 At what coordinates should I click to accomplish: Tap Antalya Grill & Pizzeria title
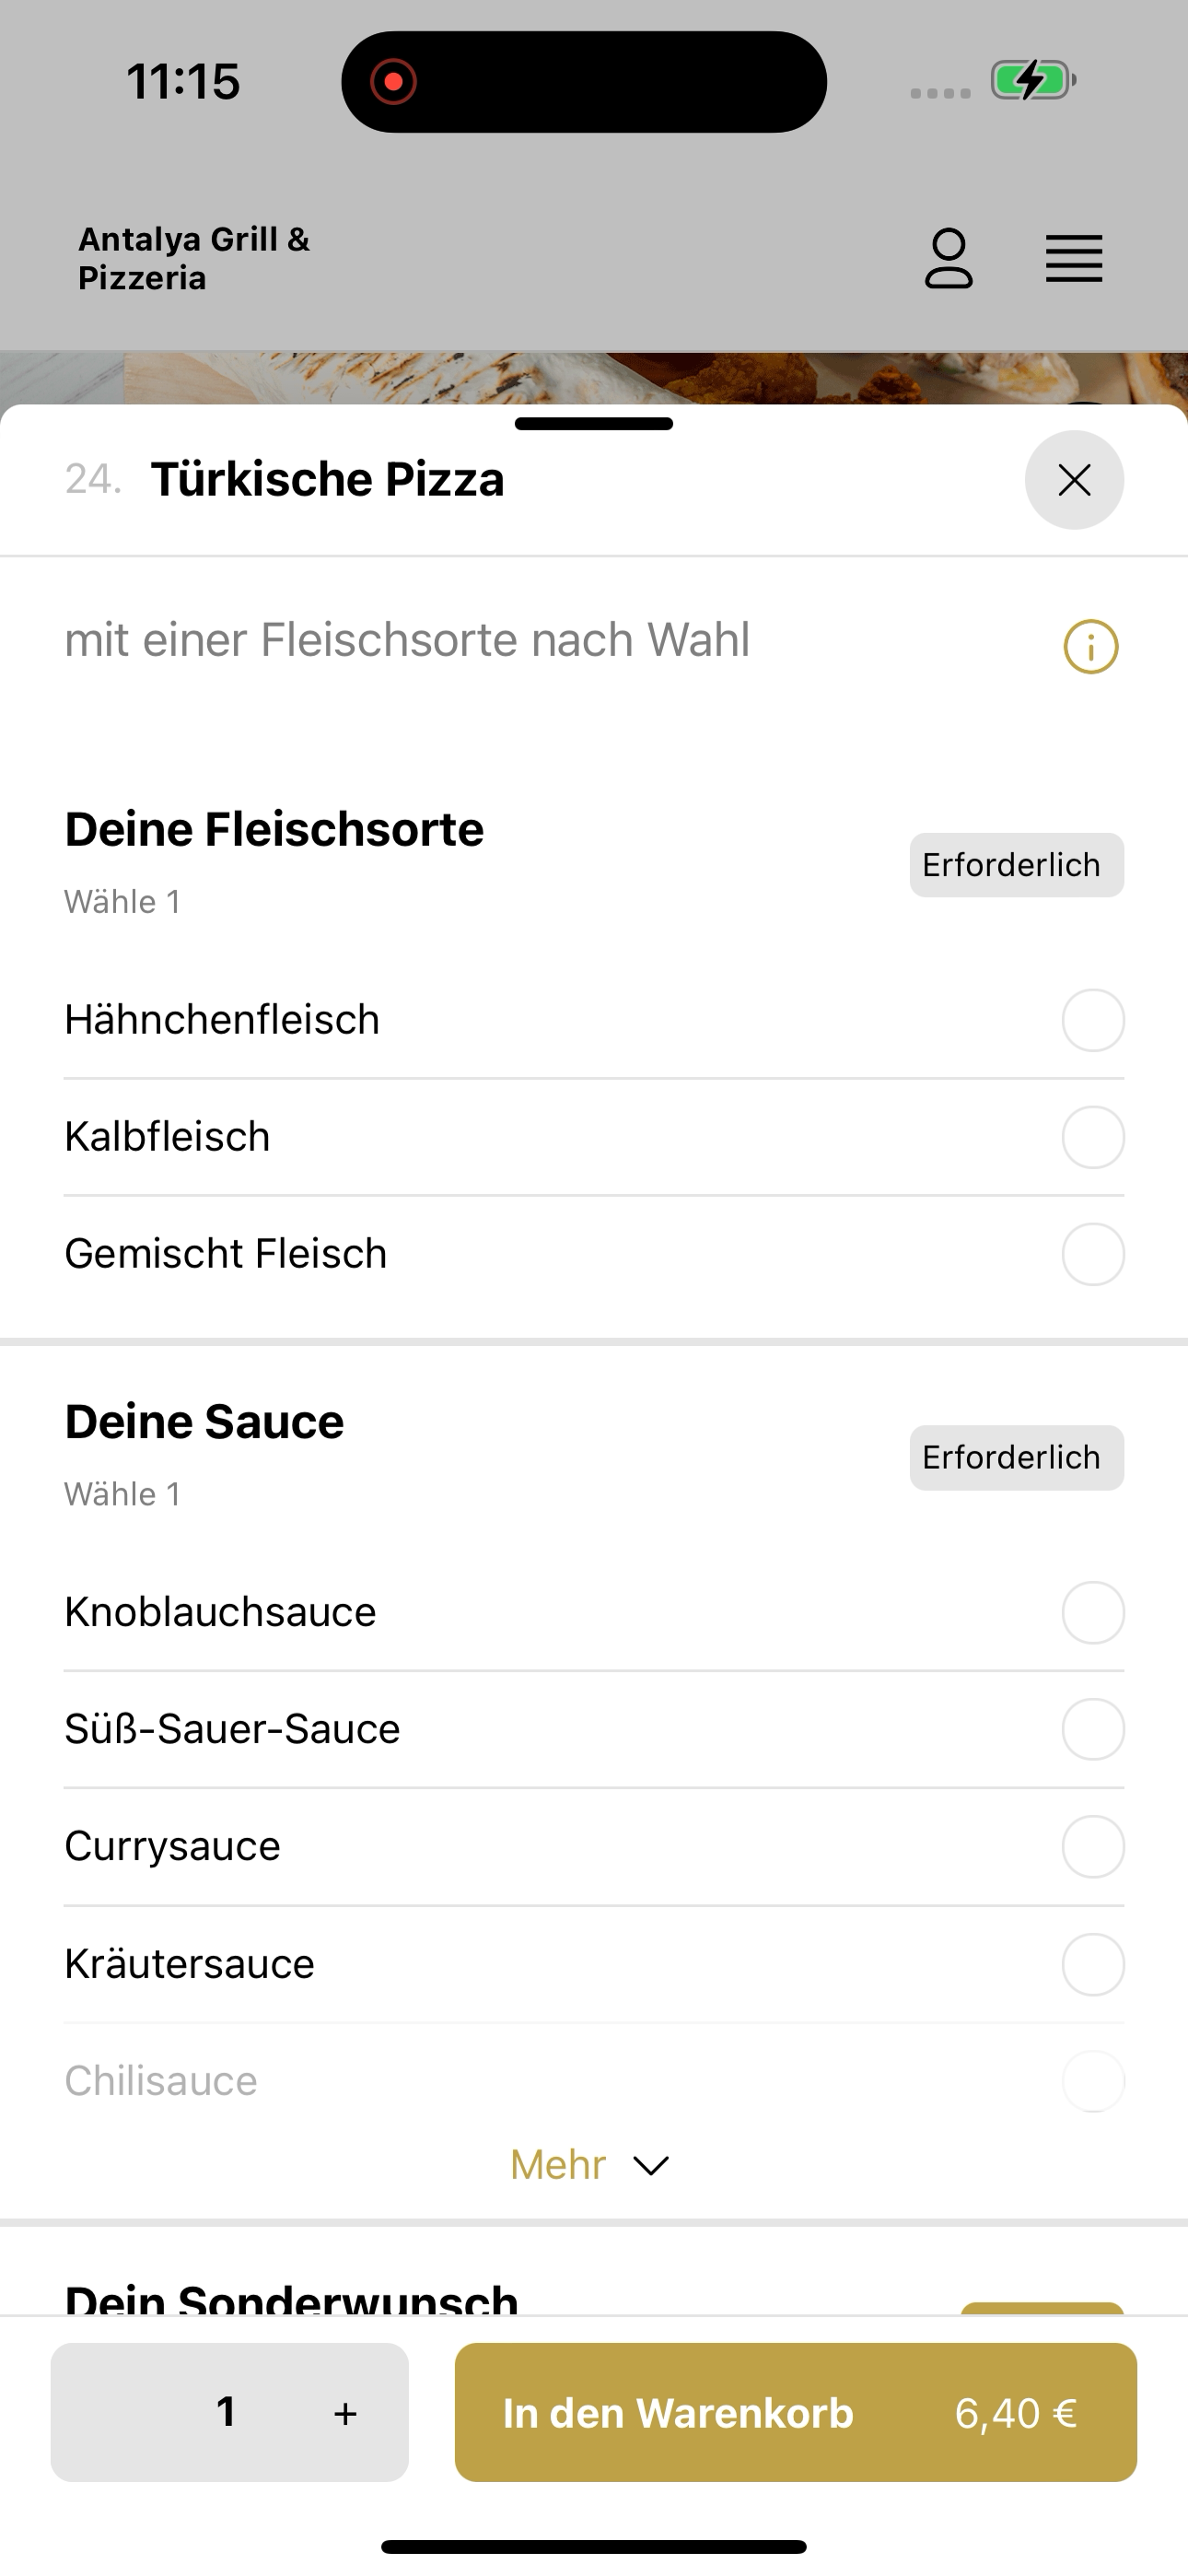pos(194,258)
